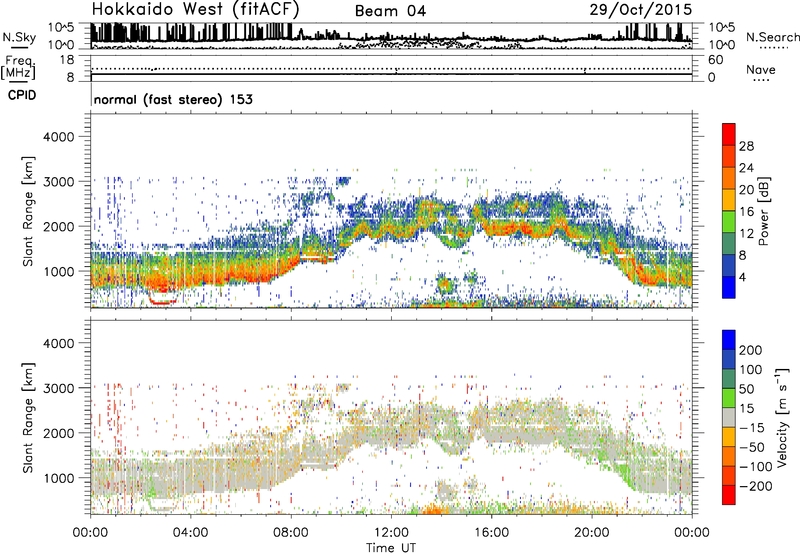The width and height of the screenshot is (800, 554).
Task: Click the "28" label on Power color bar
Action: [x=746, y=146]
